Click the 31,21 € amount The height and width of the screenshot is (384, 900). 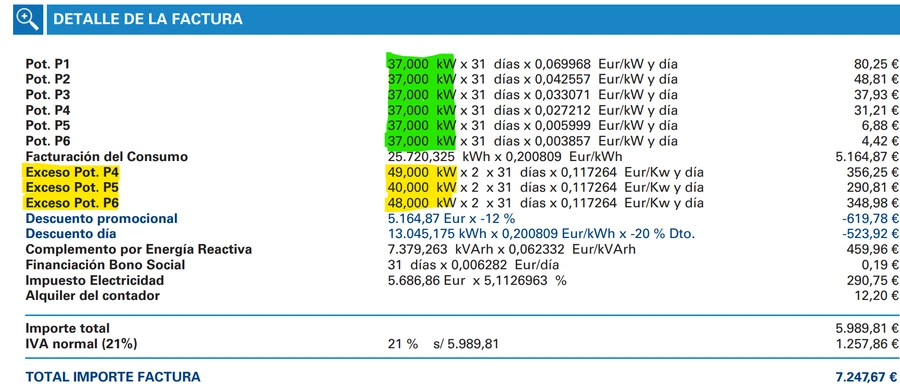click(x=876, y=110)
